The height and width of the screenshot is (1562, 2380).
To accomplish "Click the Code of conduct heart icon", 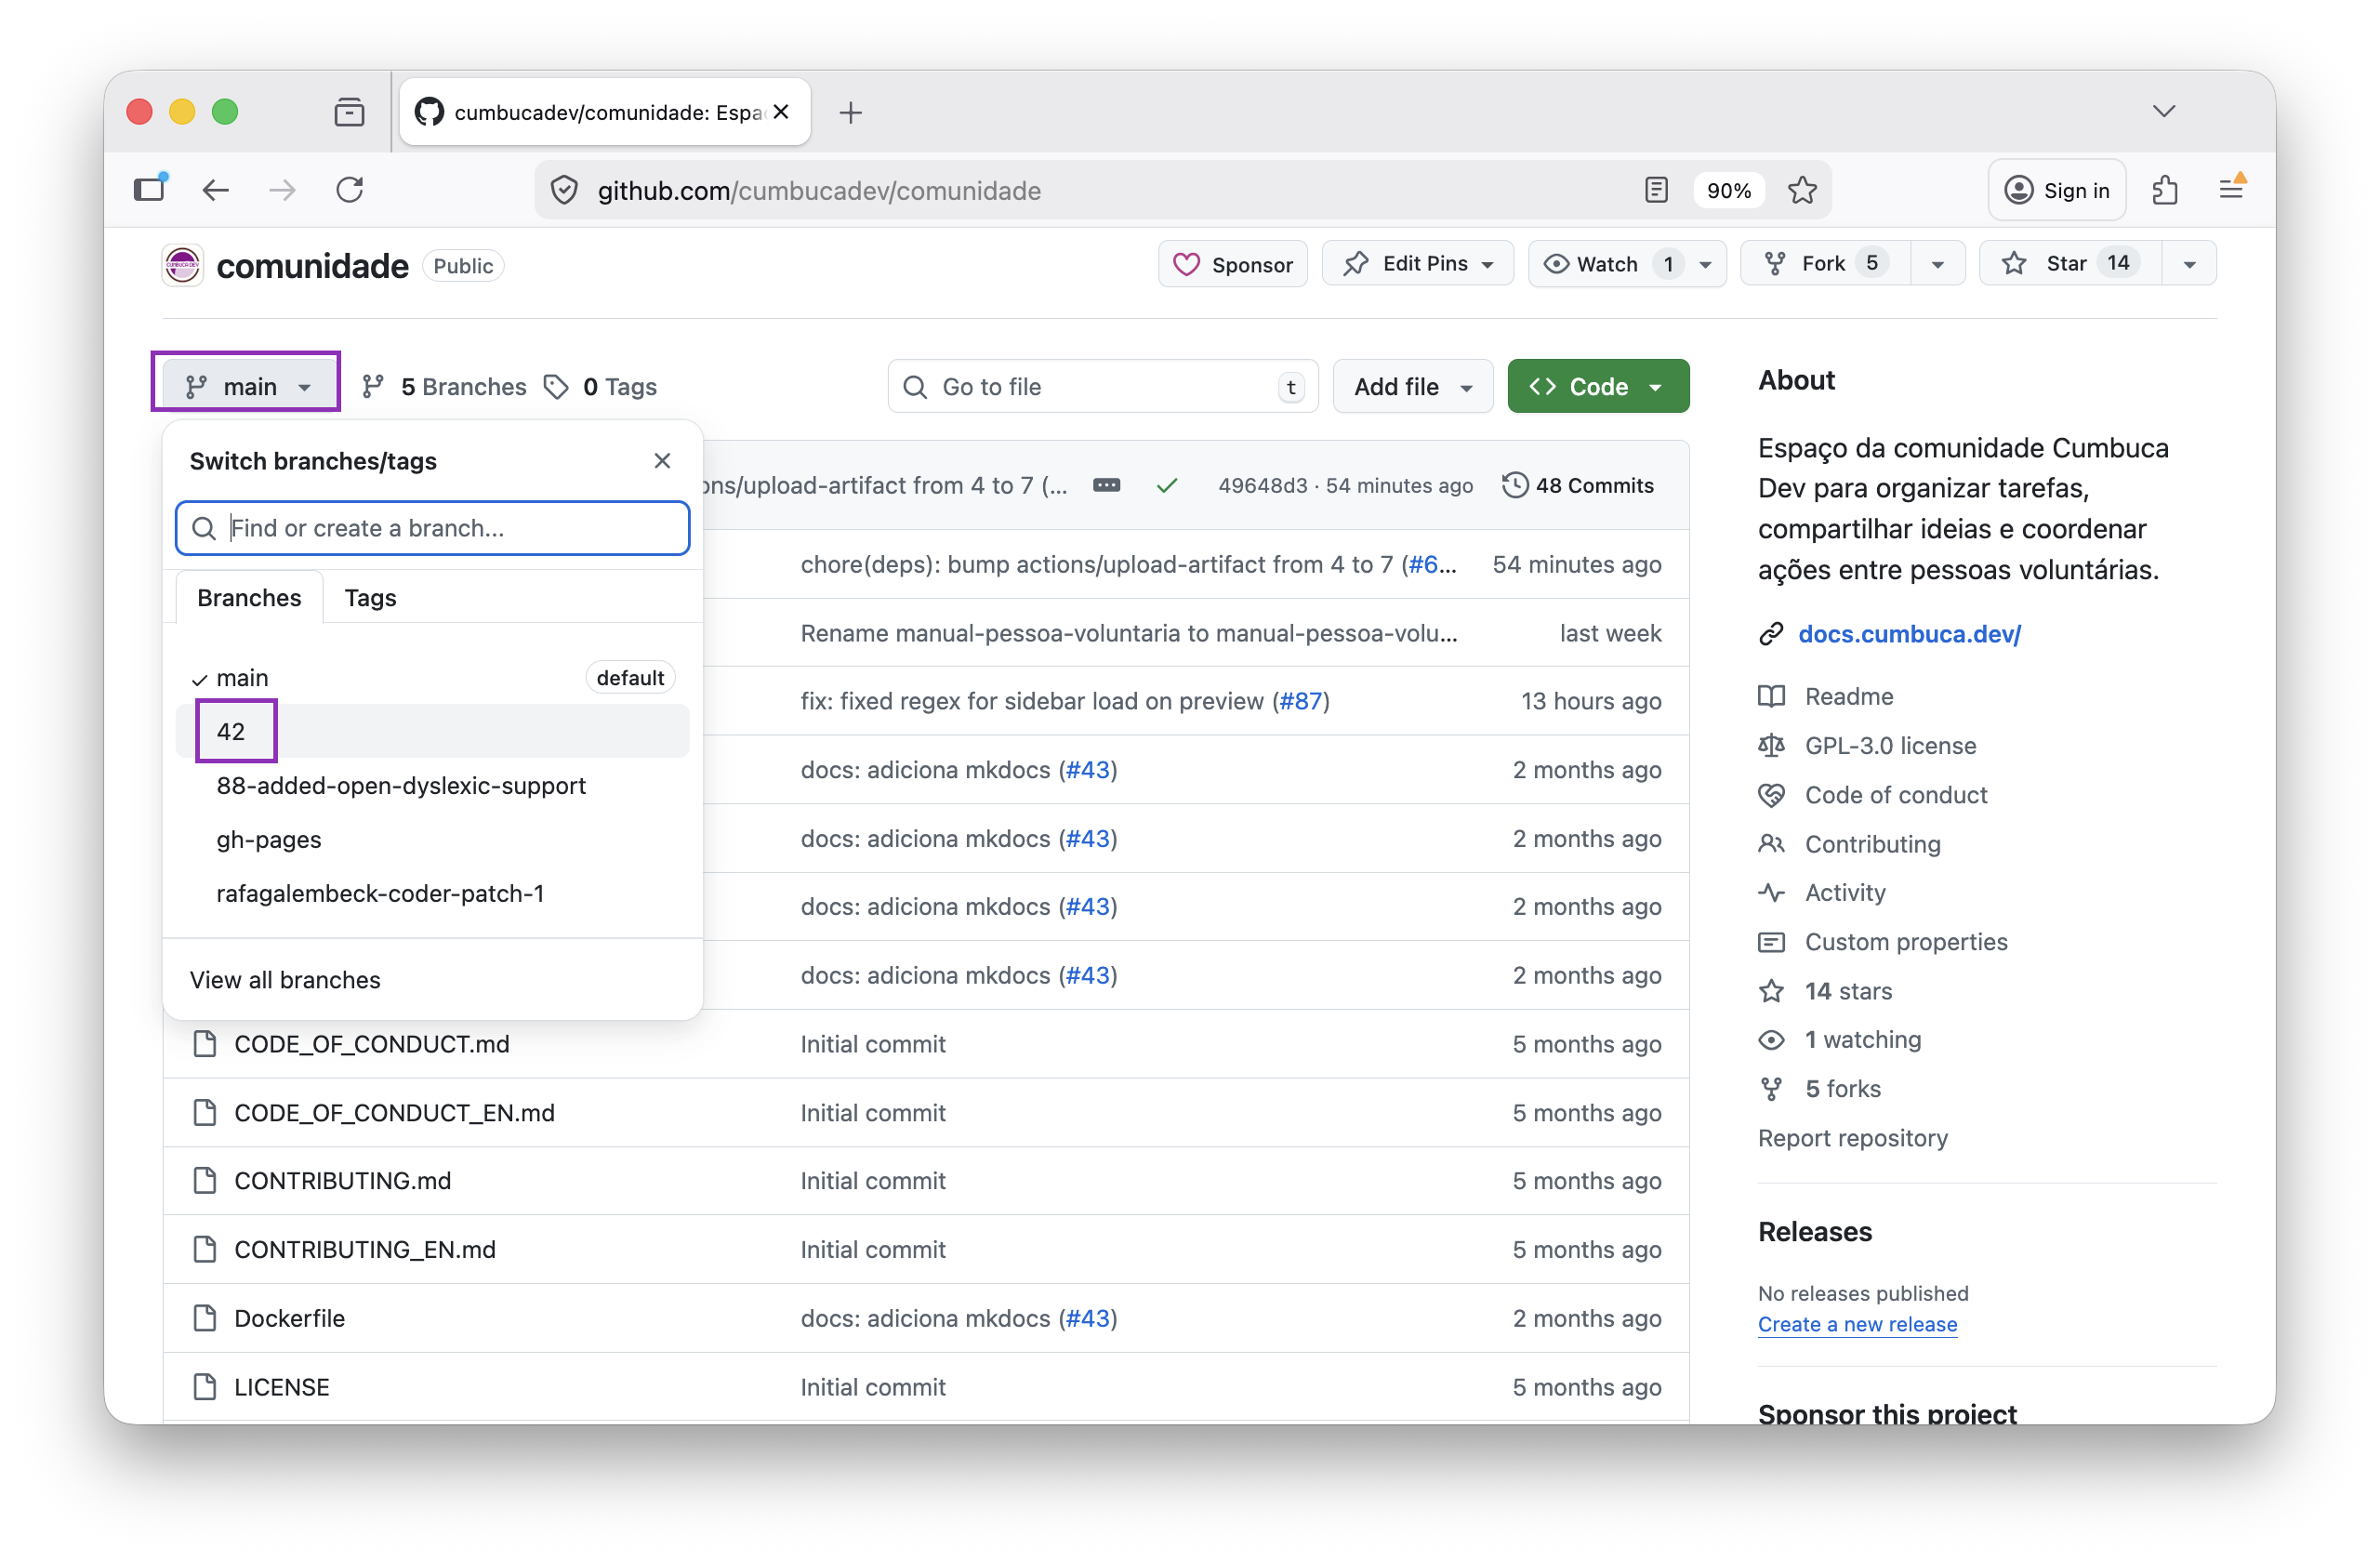I will 1771,796.
